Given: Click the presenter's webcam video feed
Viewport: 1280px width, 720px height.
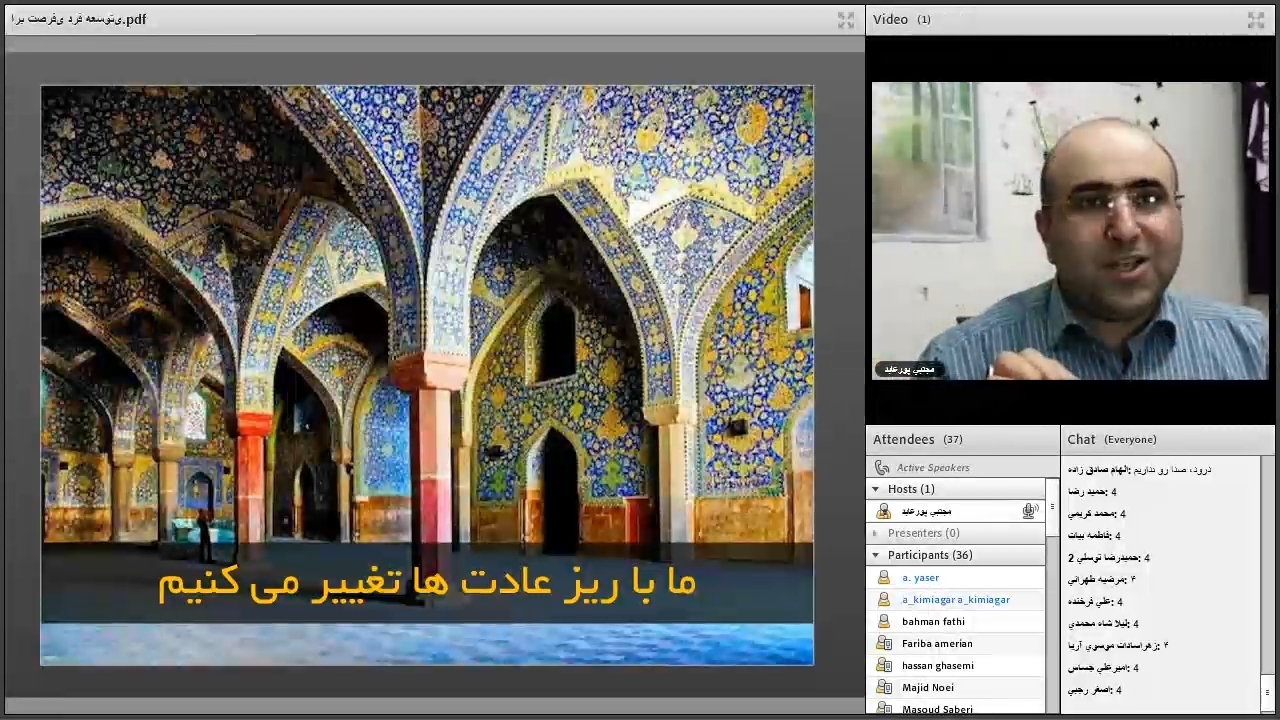Looking at the screenshot, I should 1069,231.
